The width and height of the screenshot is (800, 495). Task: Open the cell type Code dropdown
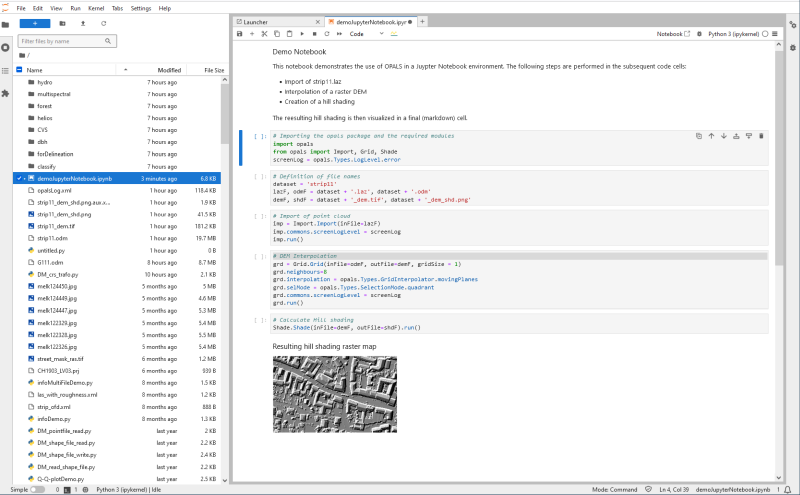click(x=364, y=34)
